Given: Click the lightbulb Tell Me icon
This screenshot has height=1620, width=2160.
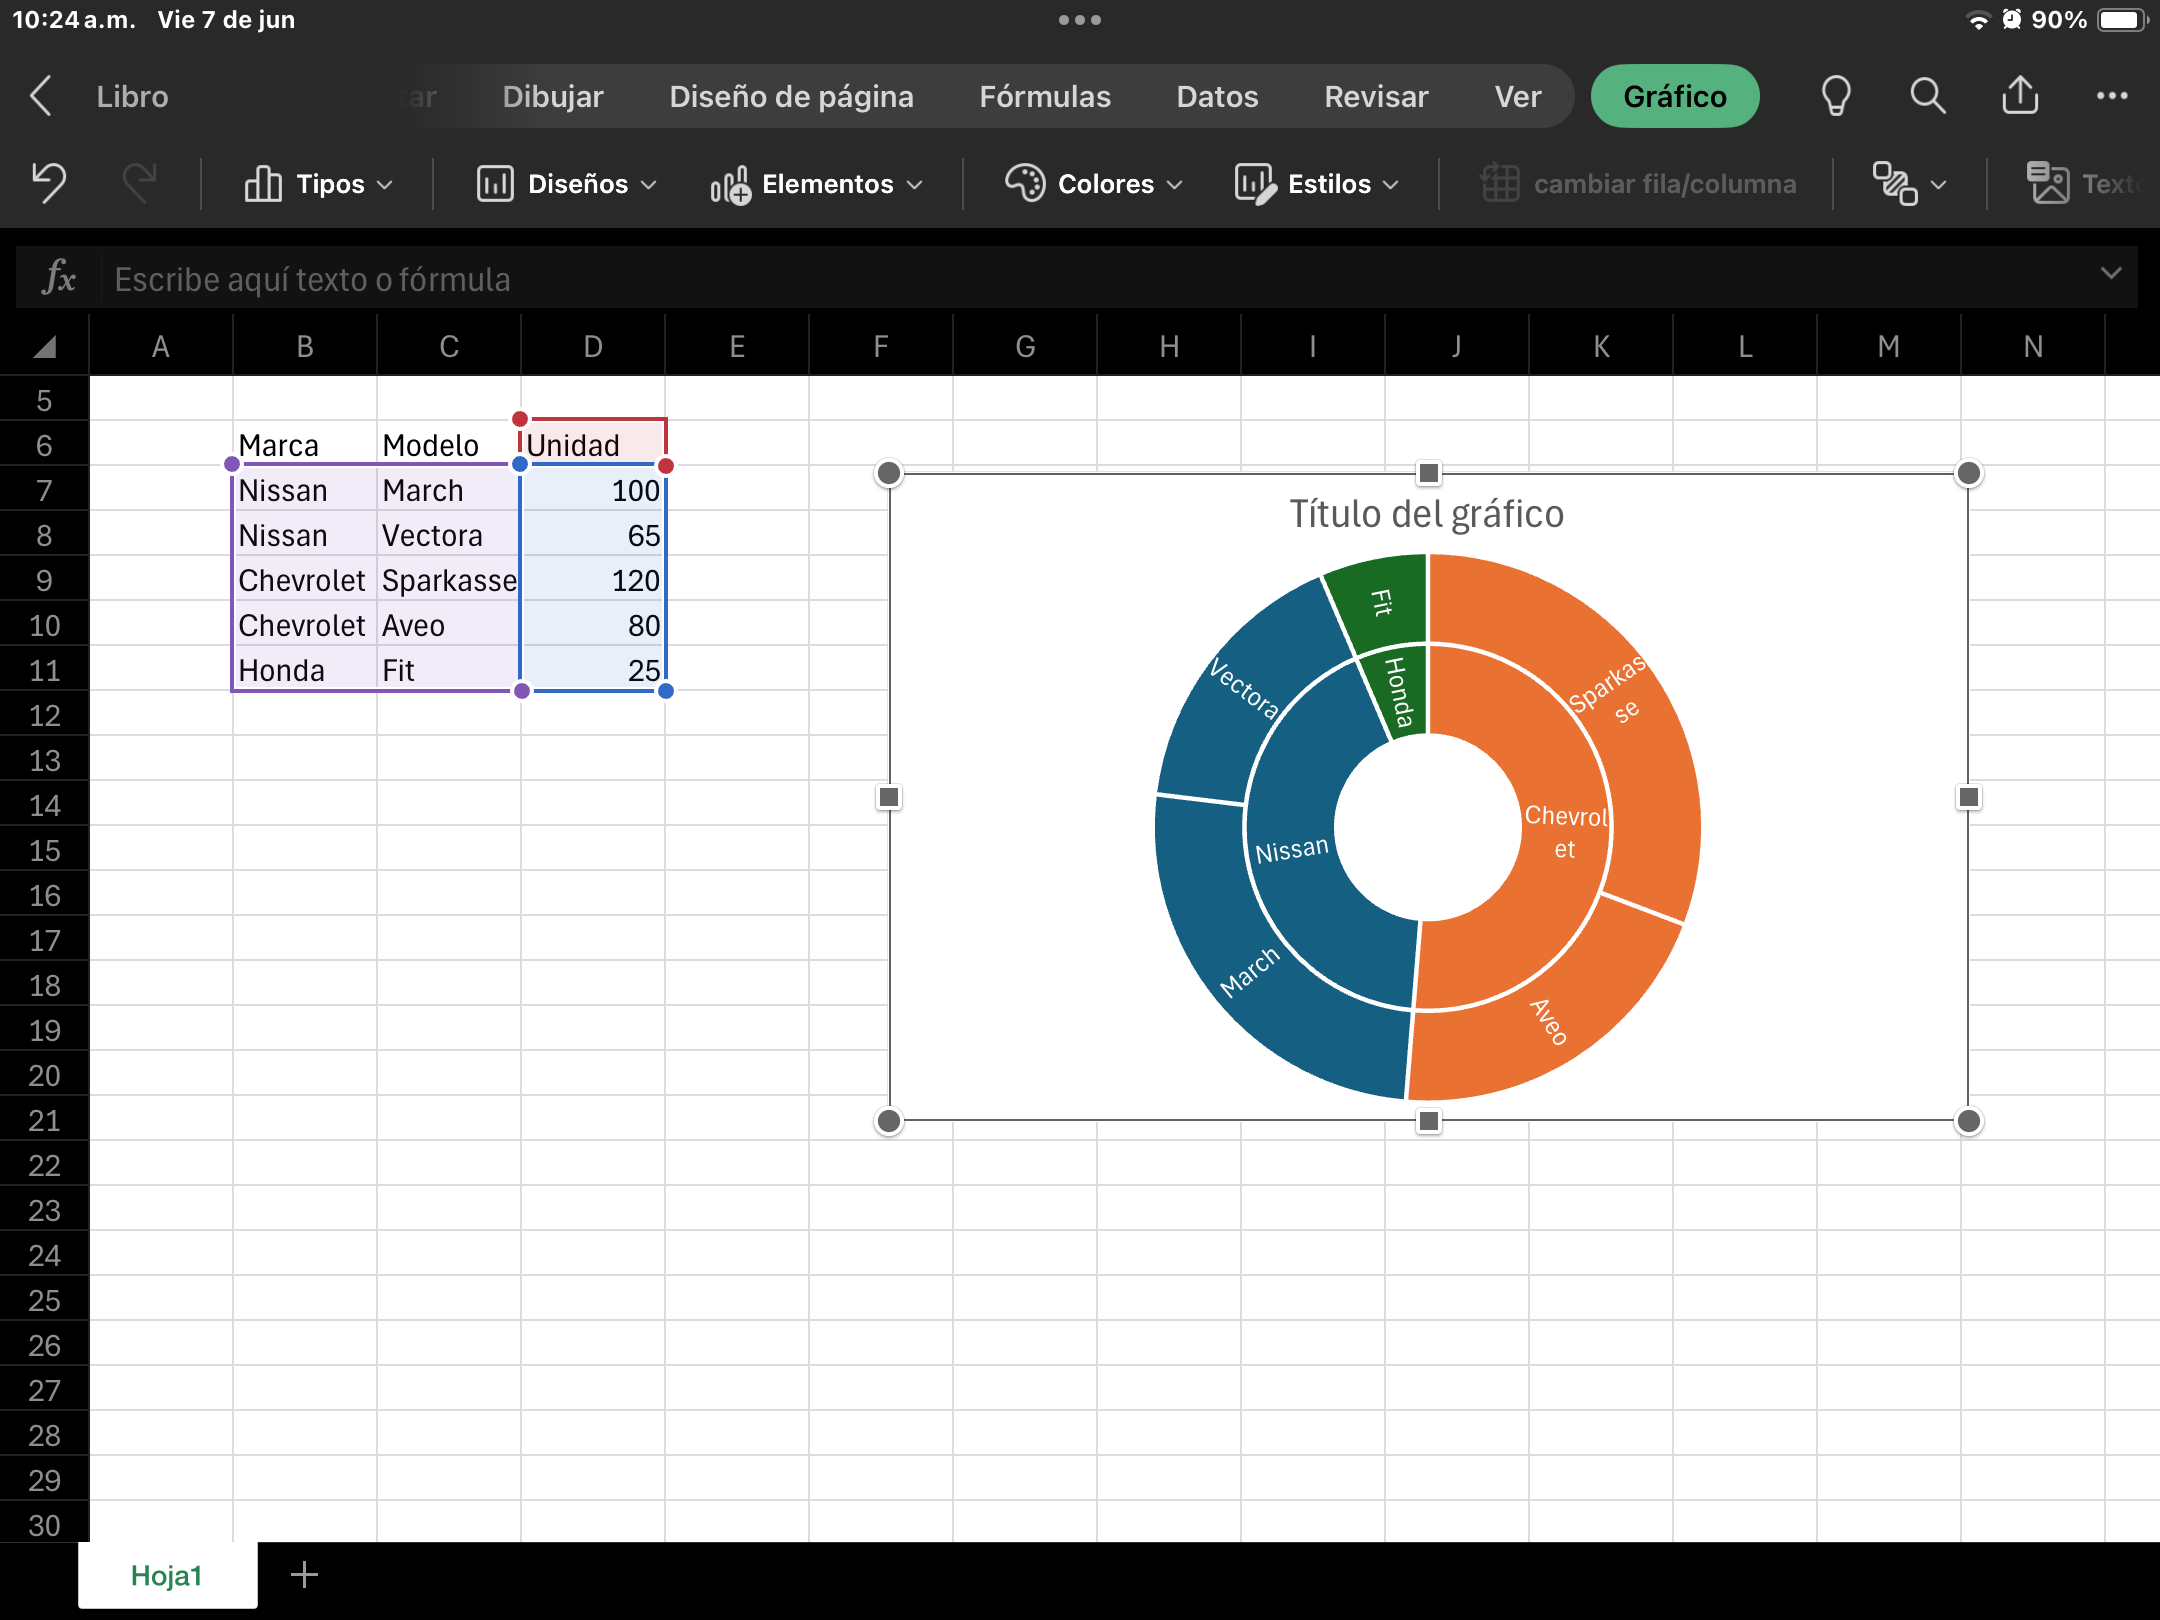Looking at the screenshot, I should pyautogui.click(x=1836, y=96).
